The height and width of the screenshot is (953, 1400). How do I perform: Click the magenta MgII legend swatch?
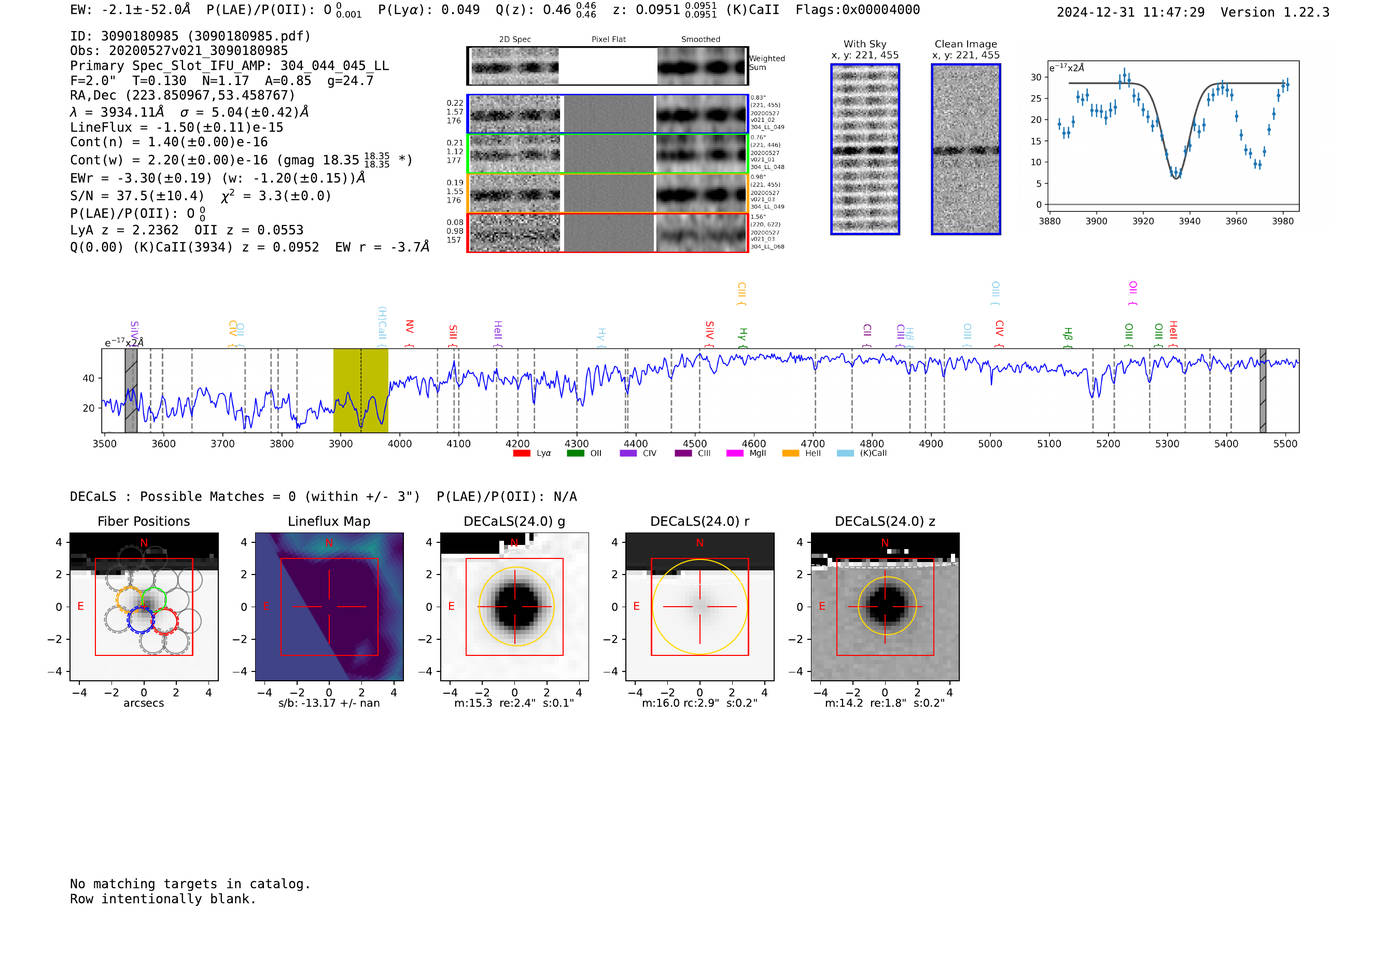click(x=735, y=453)
